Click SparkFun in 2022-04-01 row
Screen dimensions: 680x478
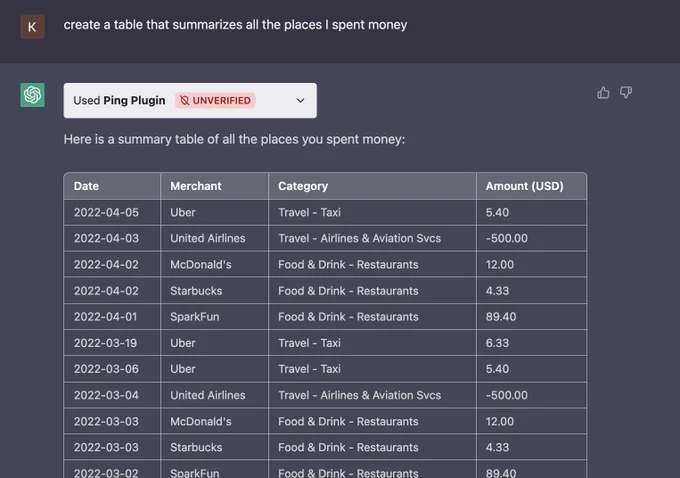tap(195, 317)
